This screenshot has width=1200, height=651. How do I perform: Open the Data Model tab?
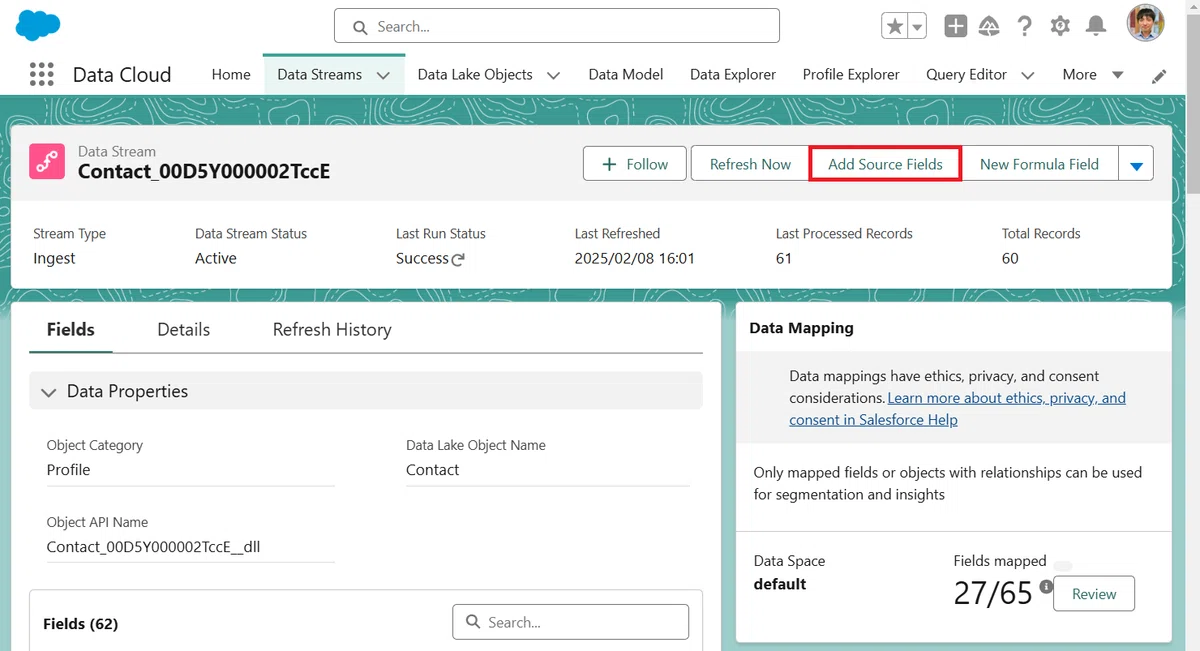click(625, 74)
